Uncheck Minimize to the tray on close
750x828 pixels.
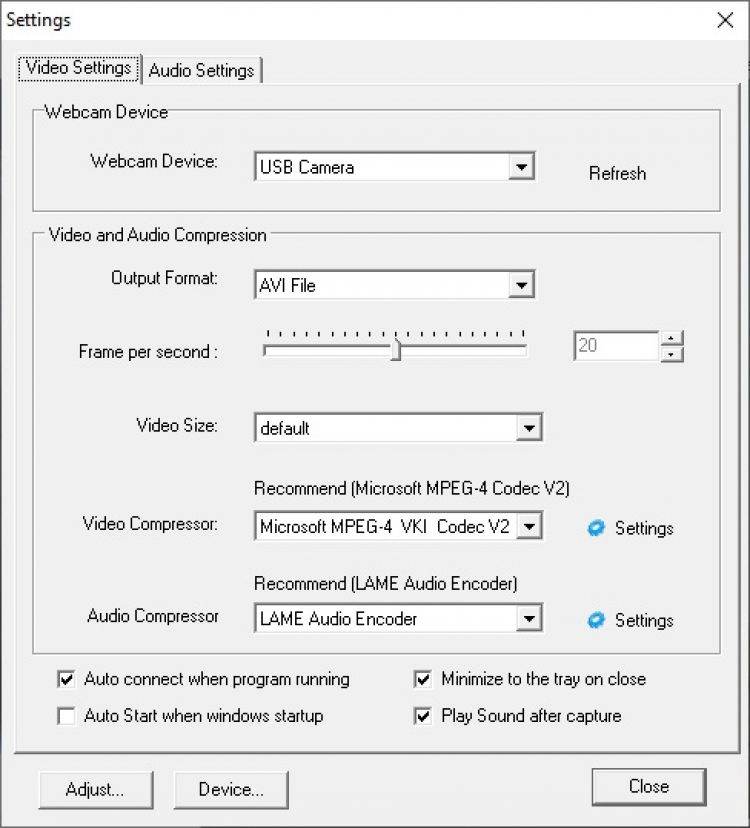click(423, 680)
